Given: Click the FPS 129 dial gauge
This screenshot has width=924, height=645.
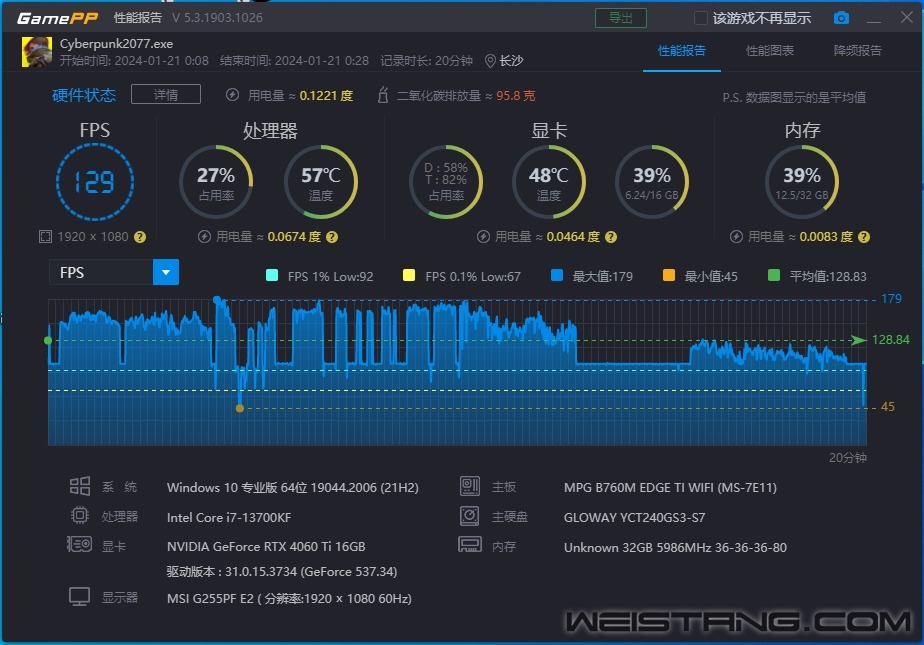Looking at the screenshot, I should (x=95, y=182).
